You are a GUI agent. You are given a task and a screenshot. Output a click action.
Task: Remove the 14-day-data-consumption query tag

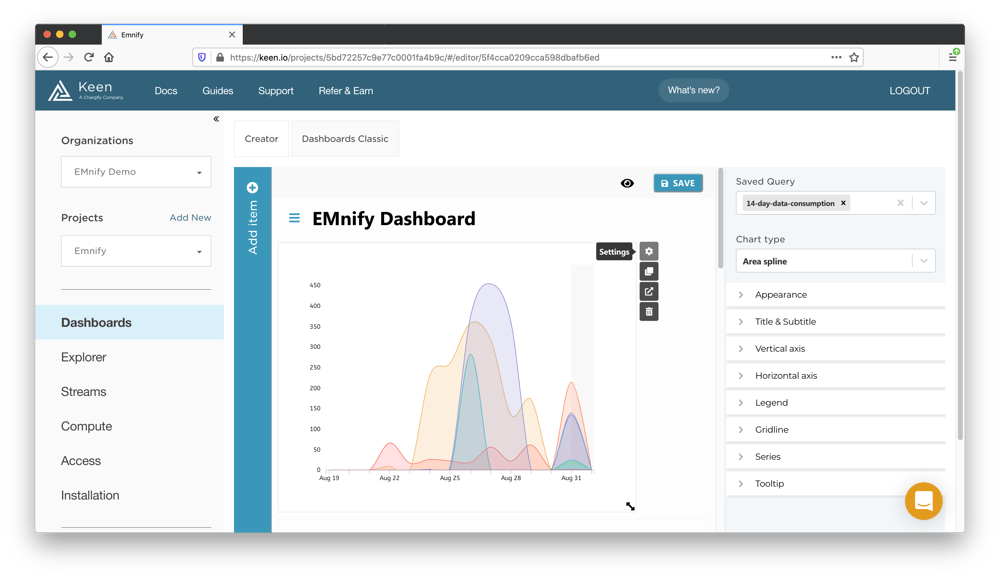tap(843, 203)
